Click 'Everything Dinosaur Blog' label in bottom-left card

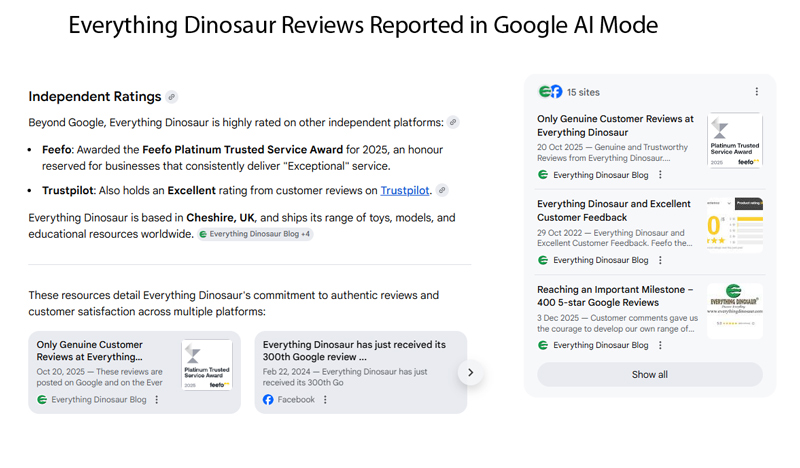click(x=98, y=400)
